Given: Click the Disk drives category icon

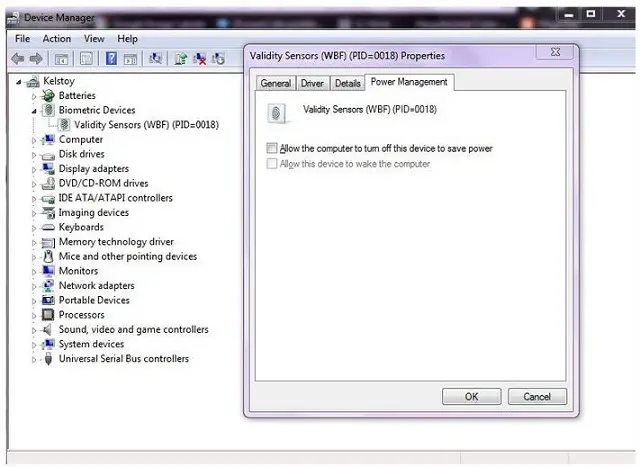Looking at the screenshot, I should (48, 155).
